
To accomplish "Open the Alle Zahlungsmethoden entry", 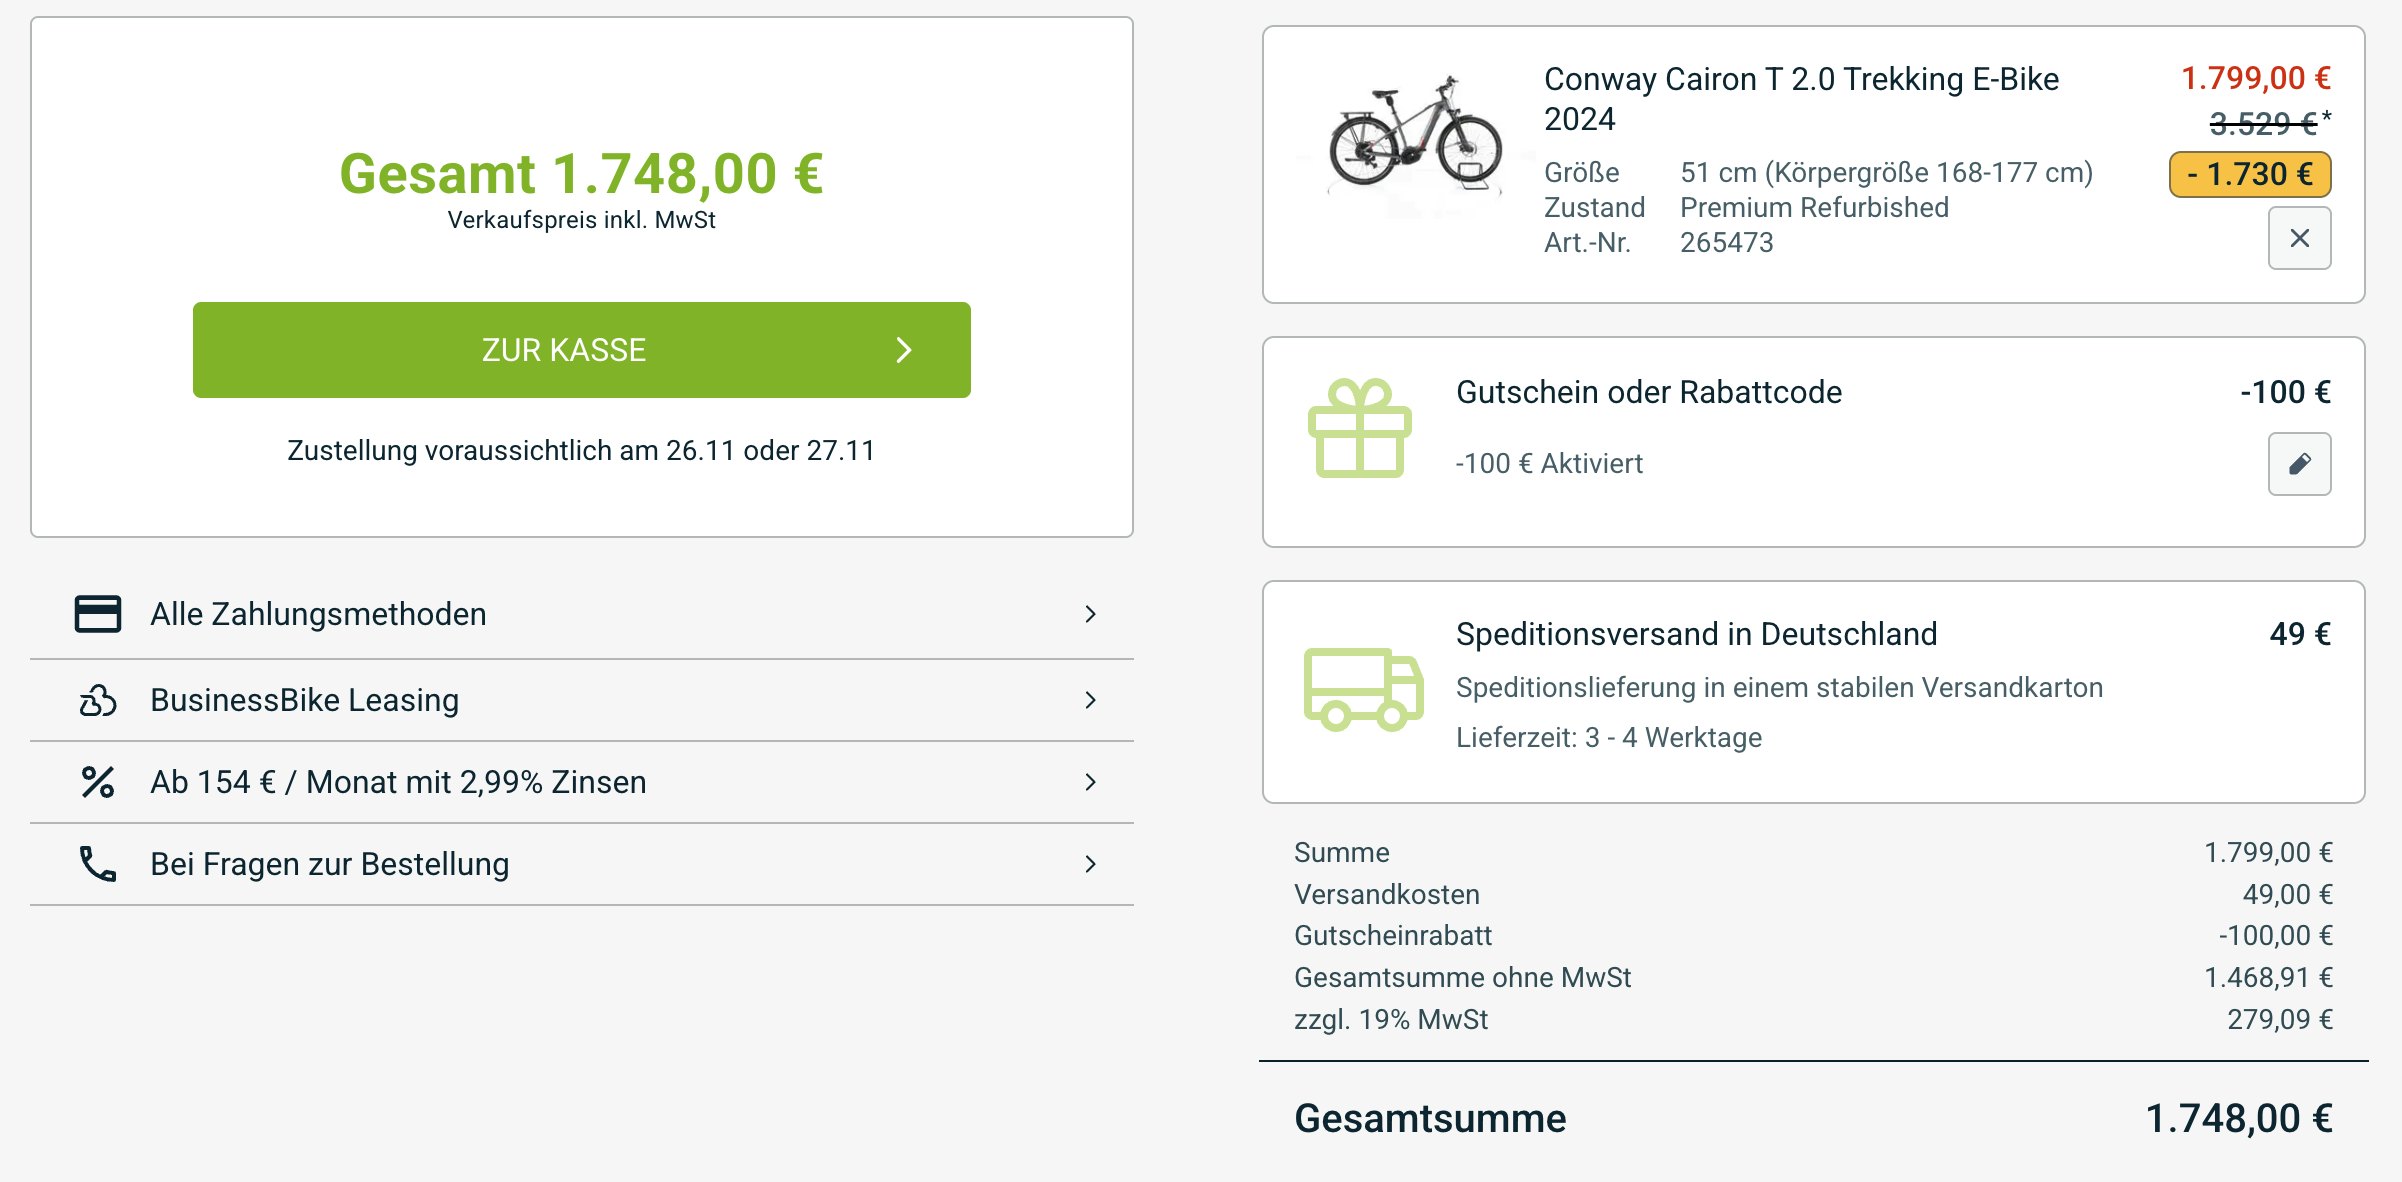I will click(x=318, y=614).
